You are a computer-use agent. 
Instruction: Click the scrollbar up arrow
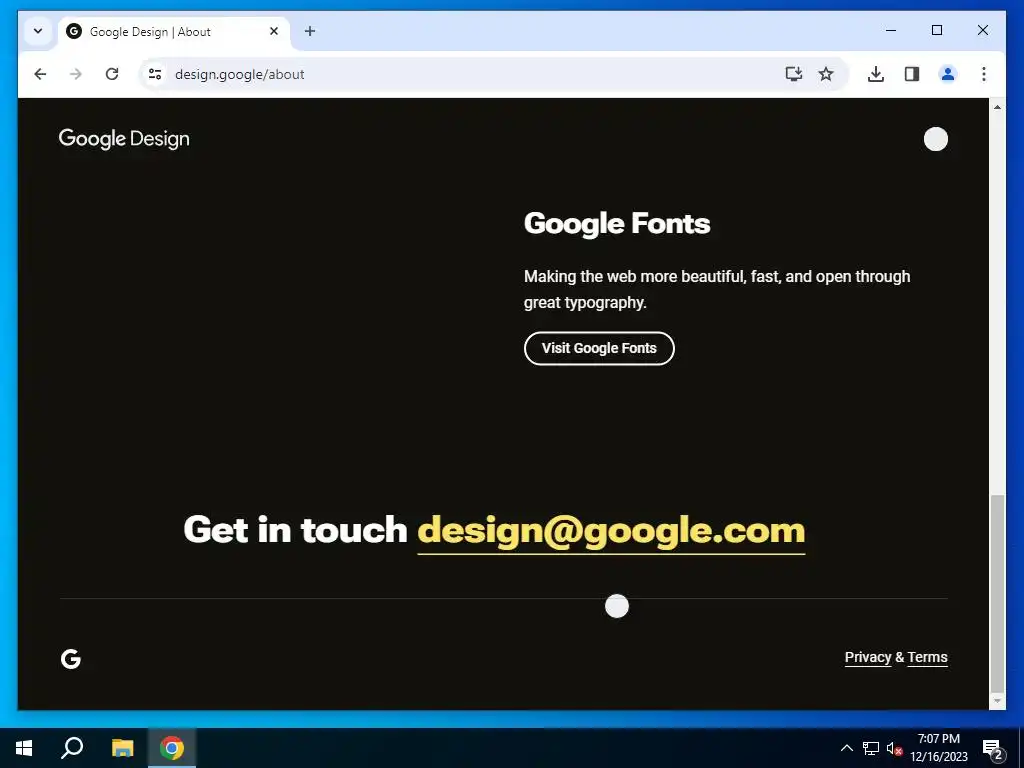(x=997, y=106)
